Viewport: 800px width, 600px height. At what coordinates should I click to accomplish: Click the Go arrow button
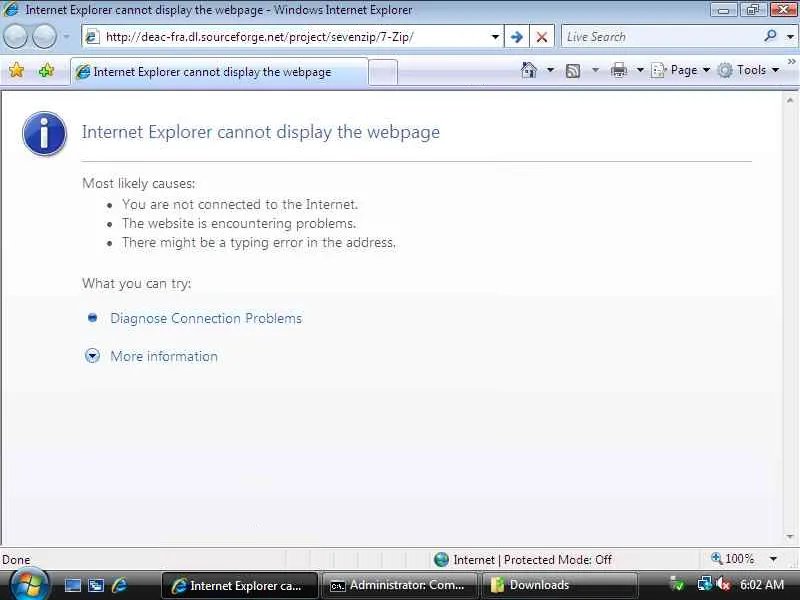click(517, 37)
